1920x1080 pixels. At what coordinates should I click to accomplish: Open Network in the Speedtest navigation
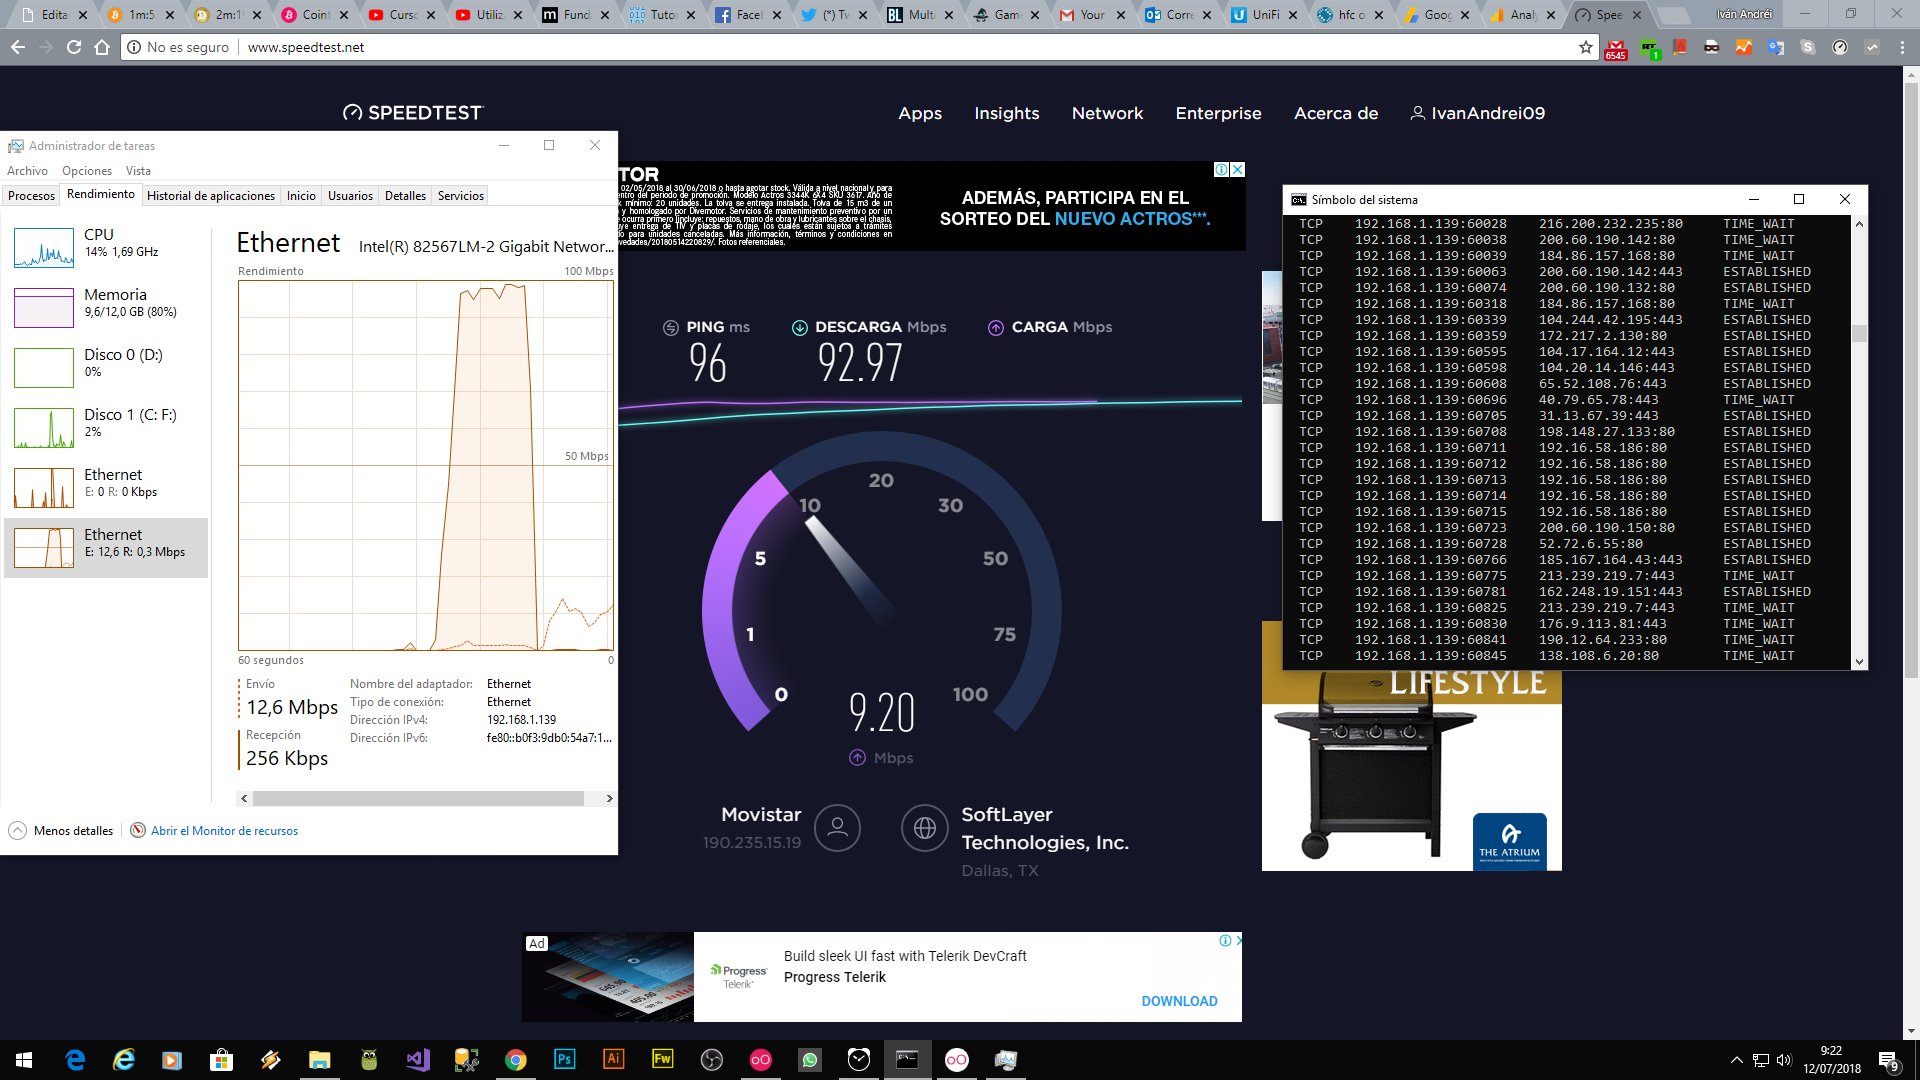pos(1107,113)
